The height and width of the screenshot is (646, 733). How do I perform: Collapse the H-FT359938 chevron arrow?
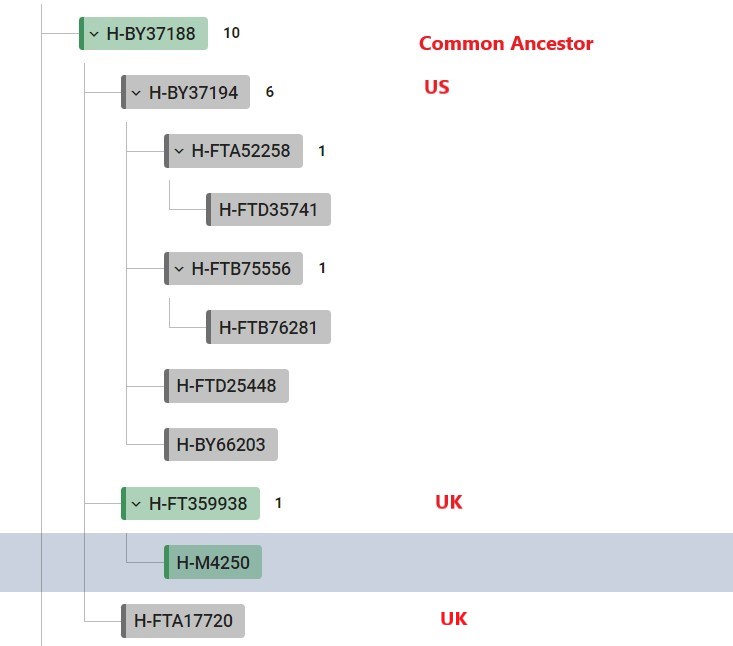[136, 504]
